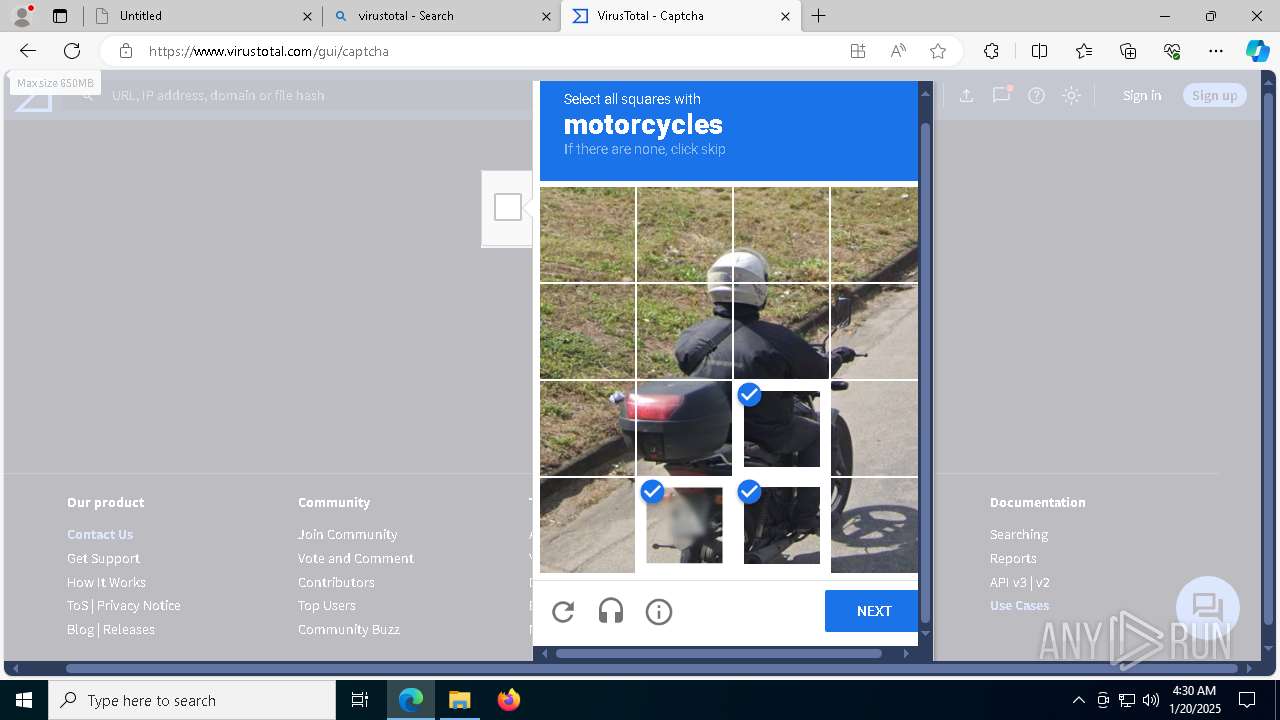The image size is (1280, 720).
Task: Open the Apps available icon in address bar
Action: tap(858, 51)
